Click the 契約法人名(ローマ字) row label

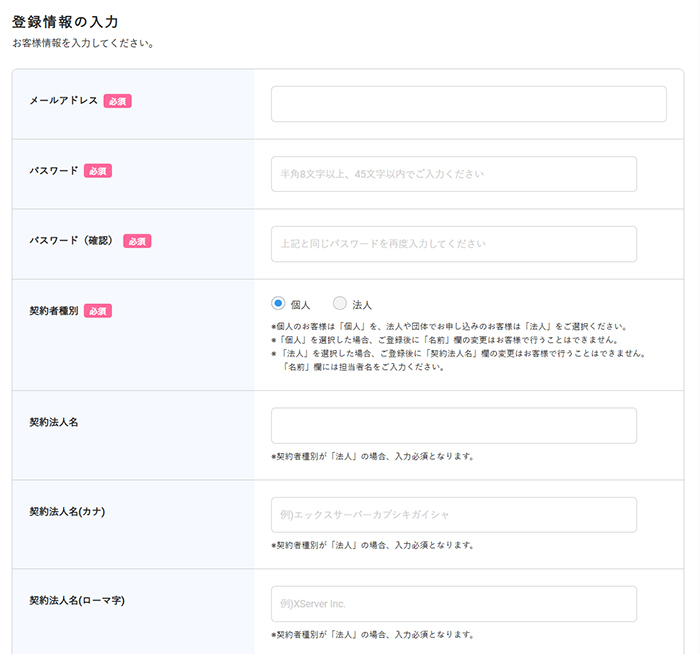[76, 600]
